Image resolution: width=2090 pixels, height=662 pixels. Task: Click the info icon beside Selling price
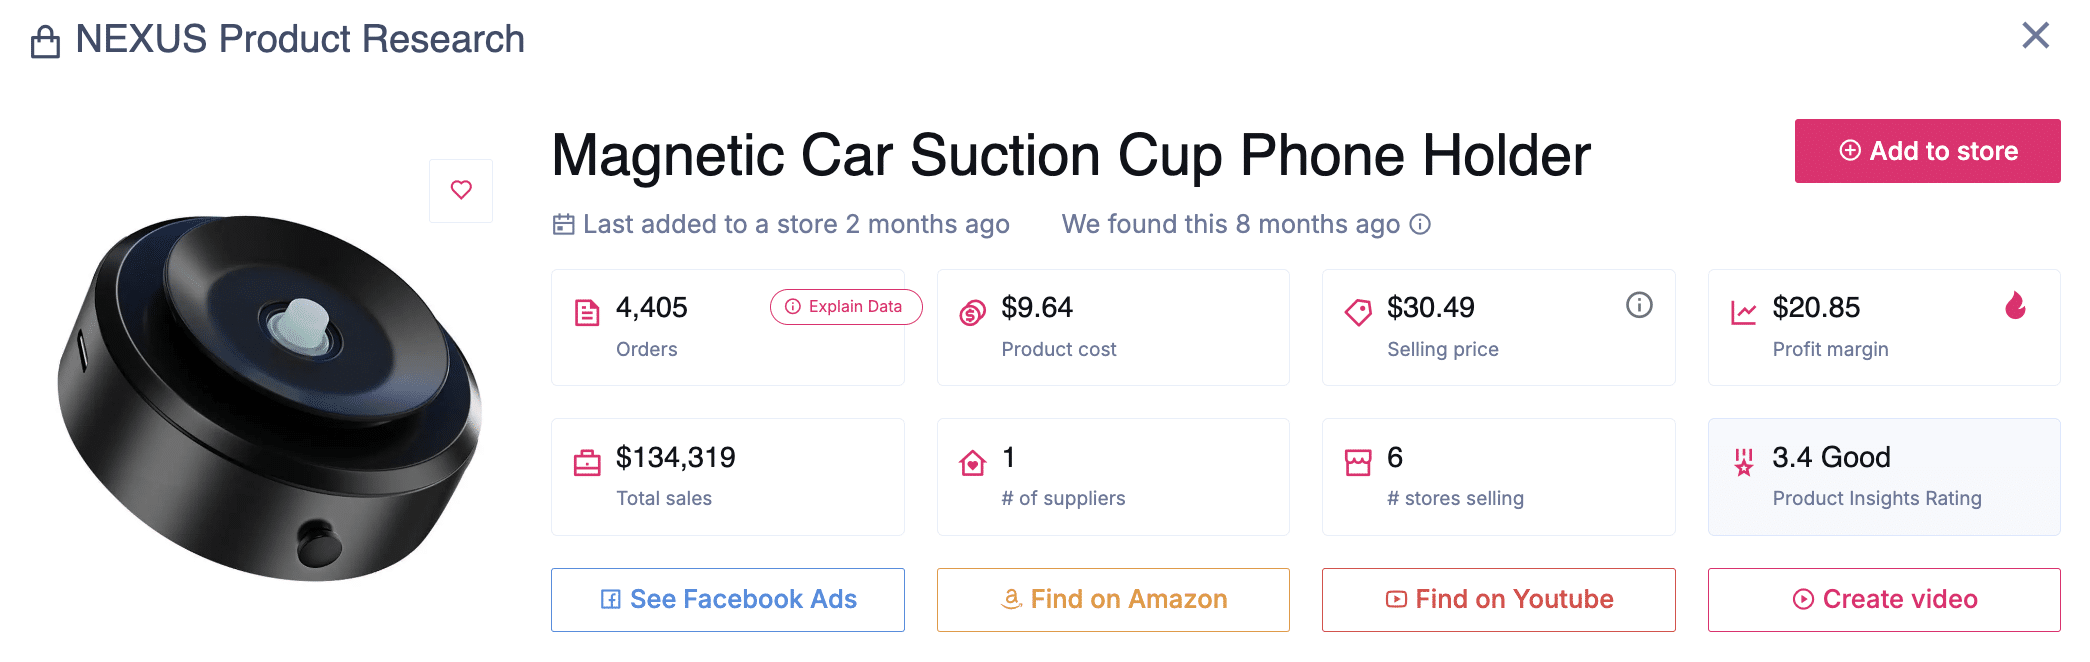point(1639,305)
